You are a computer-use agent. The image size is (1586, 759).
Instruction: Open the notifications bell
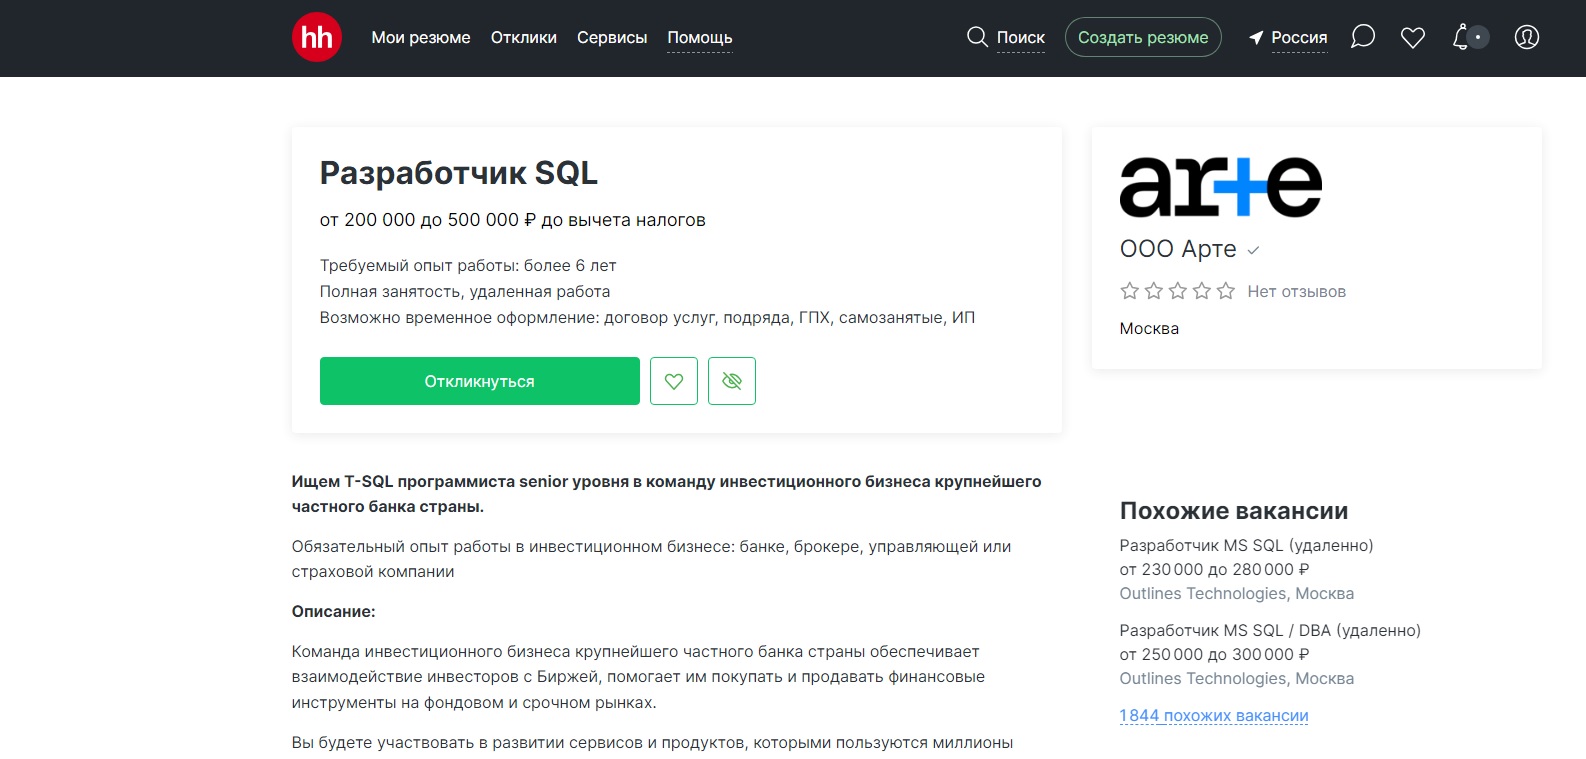coord(1461,37)
